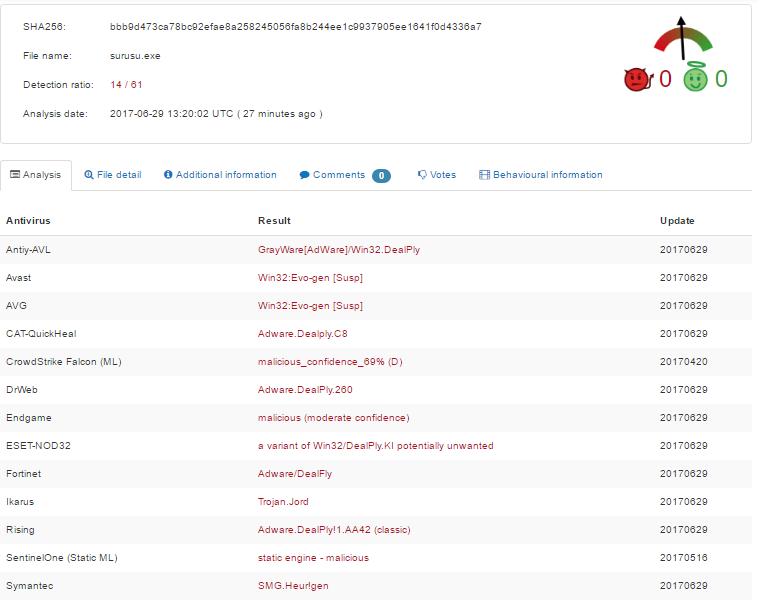This screenshot has width=758, height=600.
Task: Open the Analysis tab
Action: 36,175
